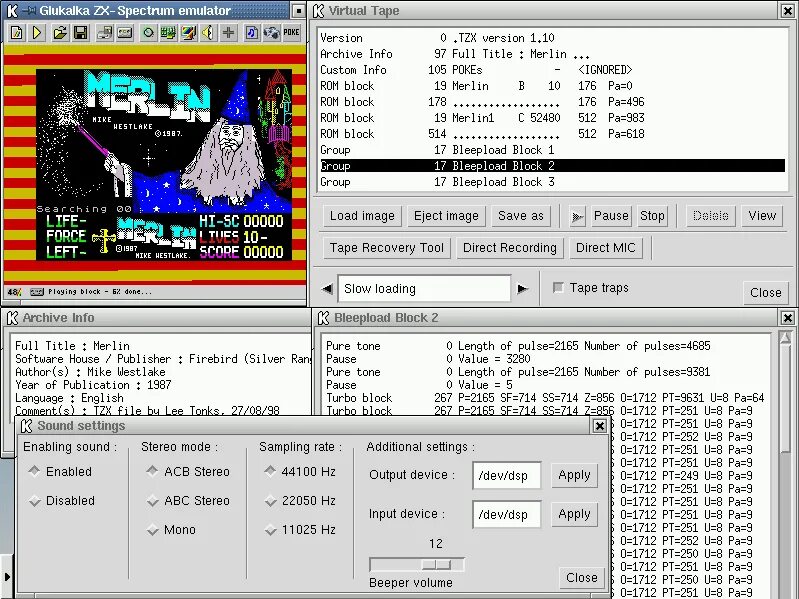Open a snapshot with the folder icon
This screenshot has width=799, height=599.
coord(60,33)
